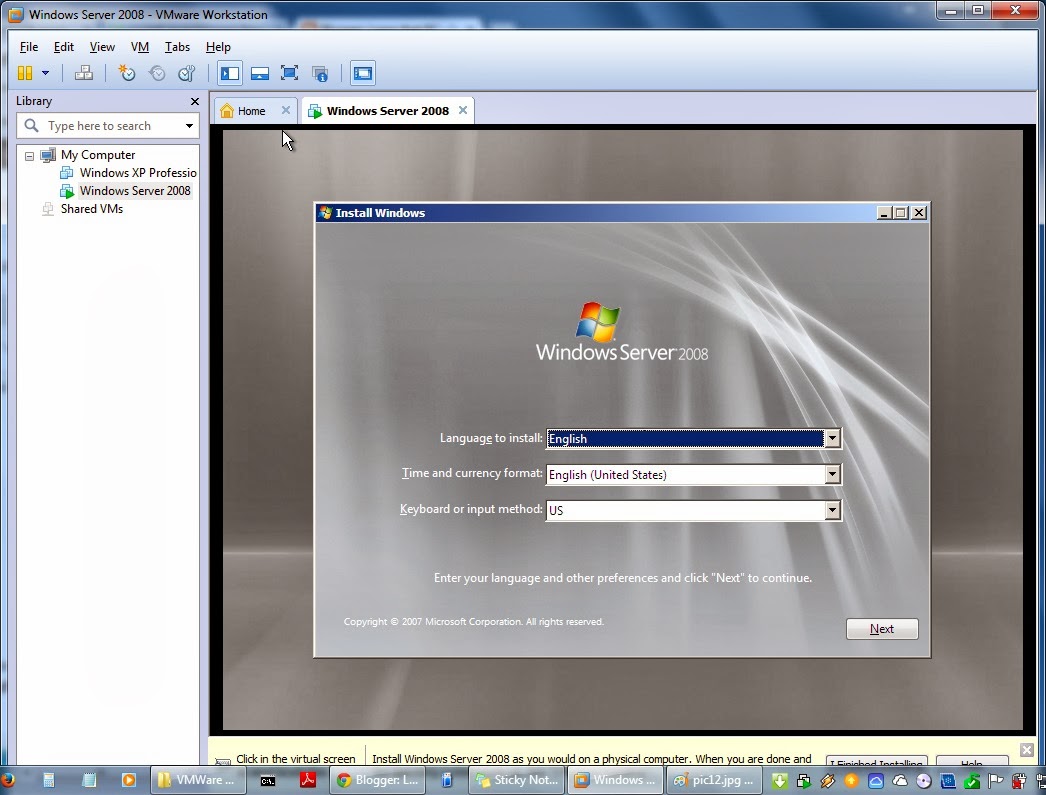Click the yellow Suspend VM toolbar button
Screen dimensions: 1046x795
pos(25,73)
